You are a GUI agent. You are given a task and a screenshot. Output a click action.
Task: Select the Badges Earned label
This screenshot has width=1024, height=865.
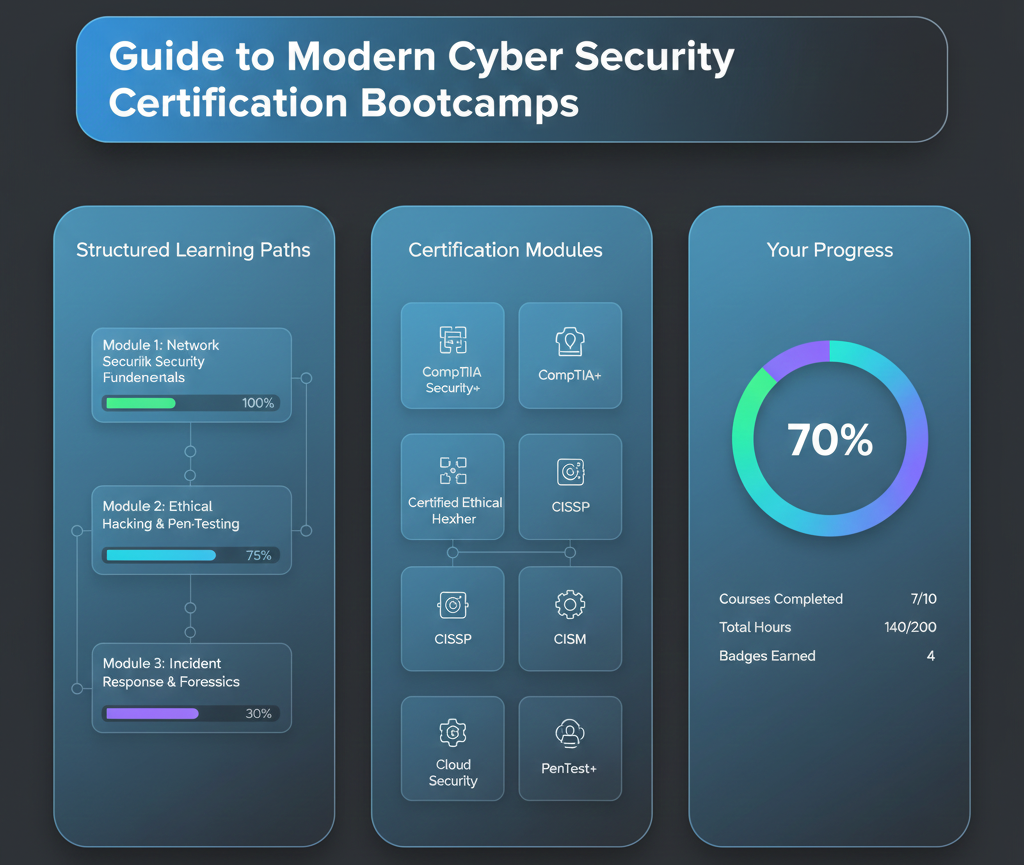click(x=767, y=656)
